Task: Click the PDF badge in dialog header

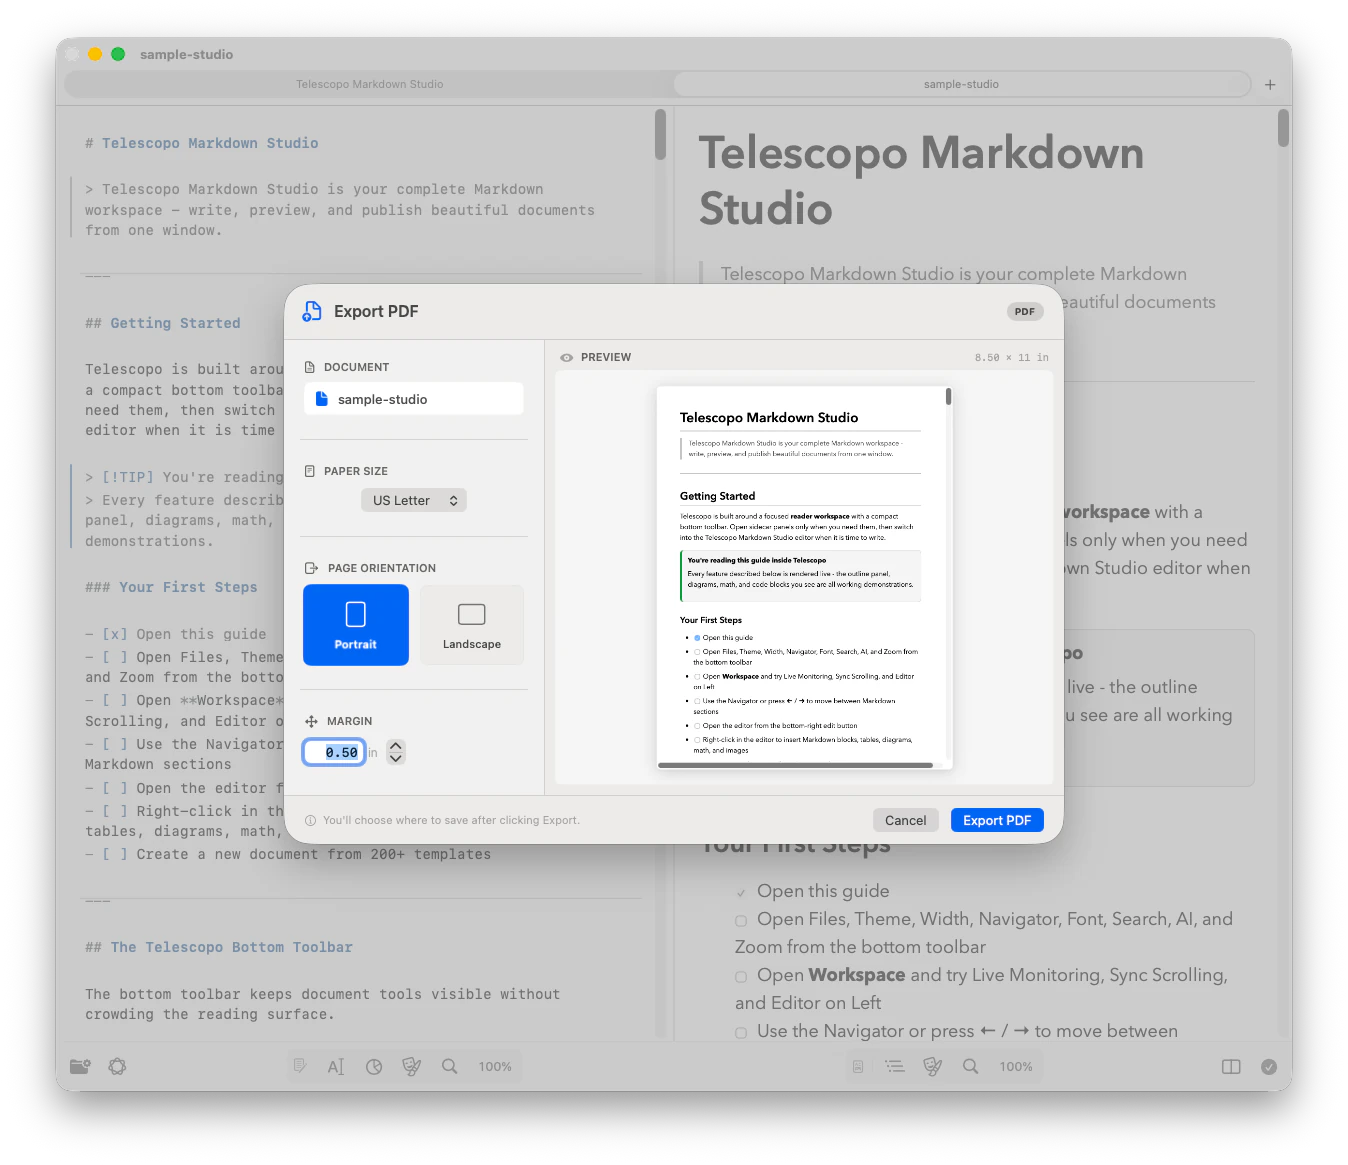Action: click(x=1025, y=311)
